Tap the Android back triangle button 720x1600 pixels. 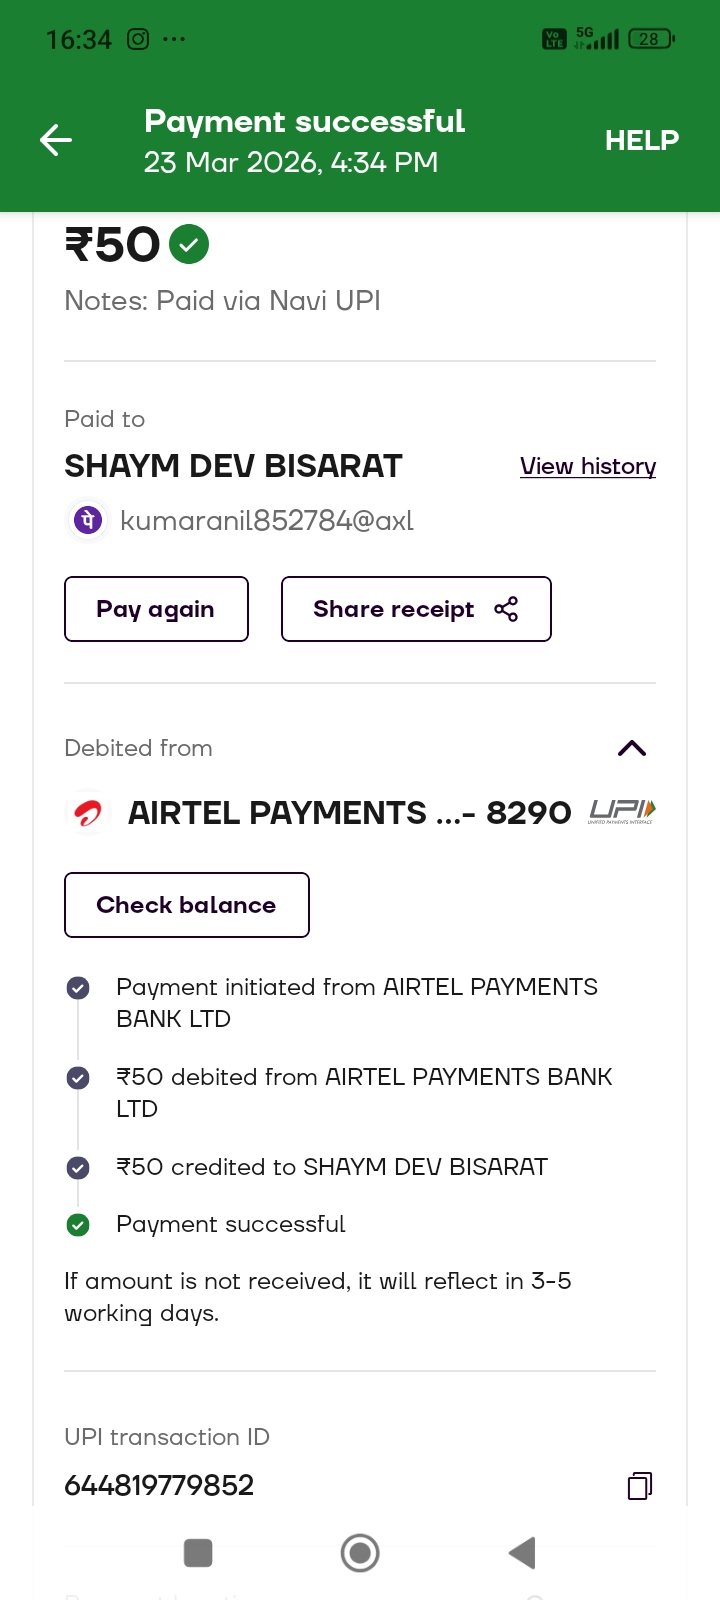point(522,1553)
